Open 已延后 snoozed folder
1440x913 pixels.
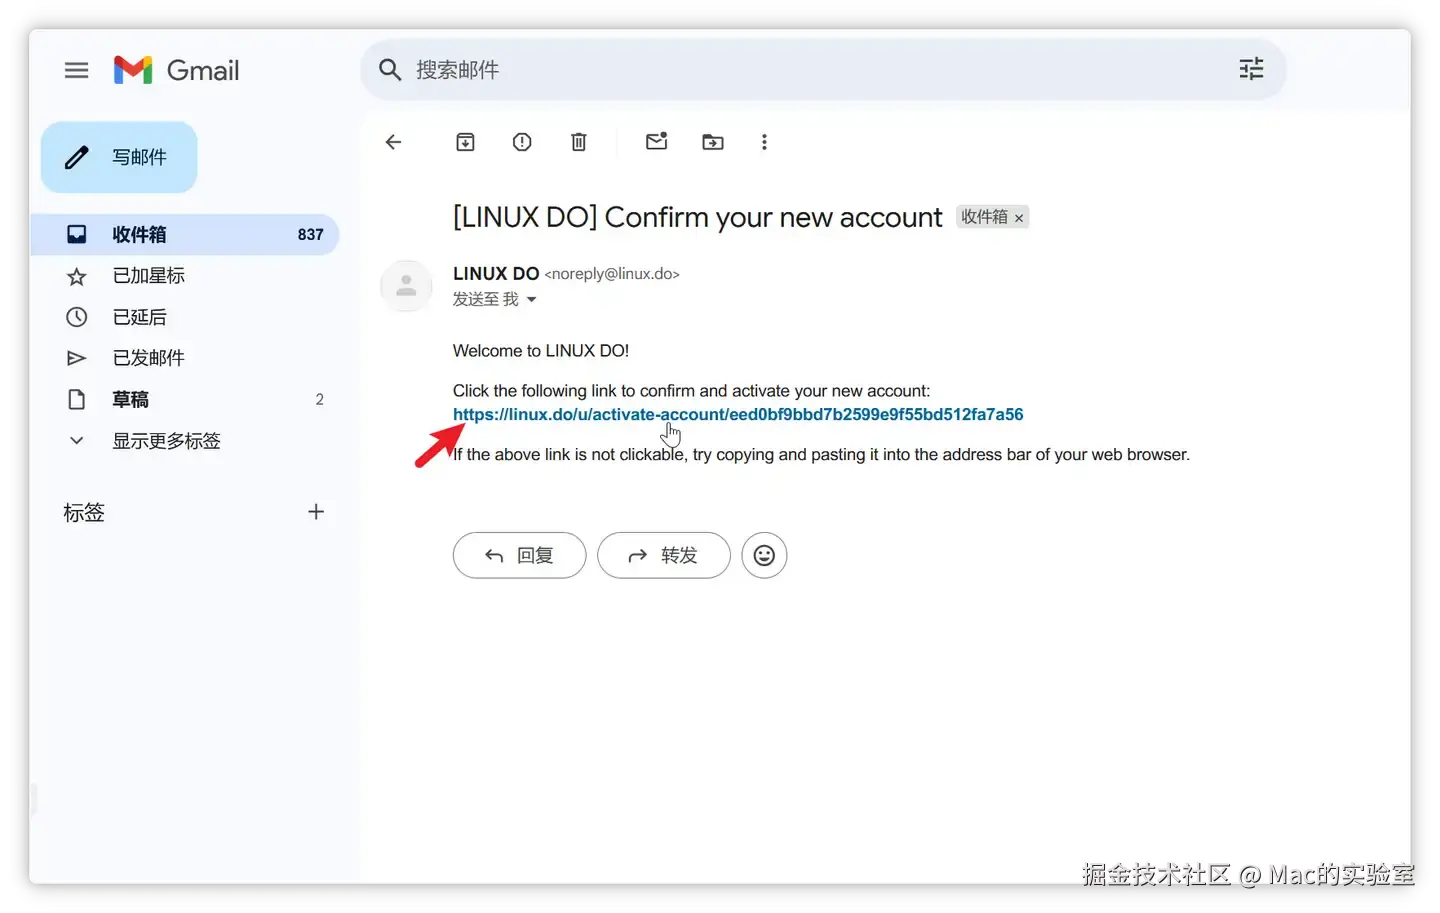[x=185, y=317]
